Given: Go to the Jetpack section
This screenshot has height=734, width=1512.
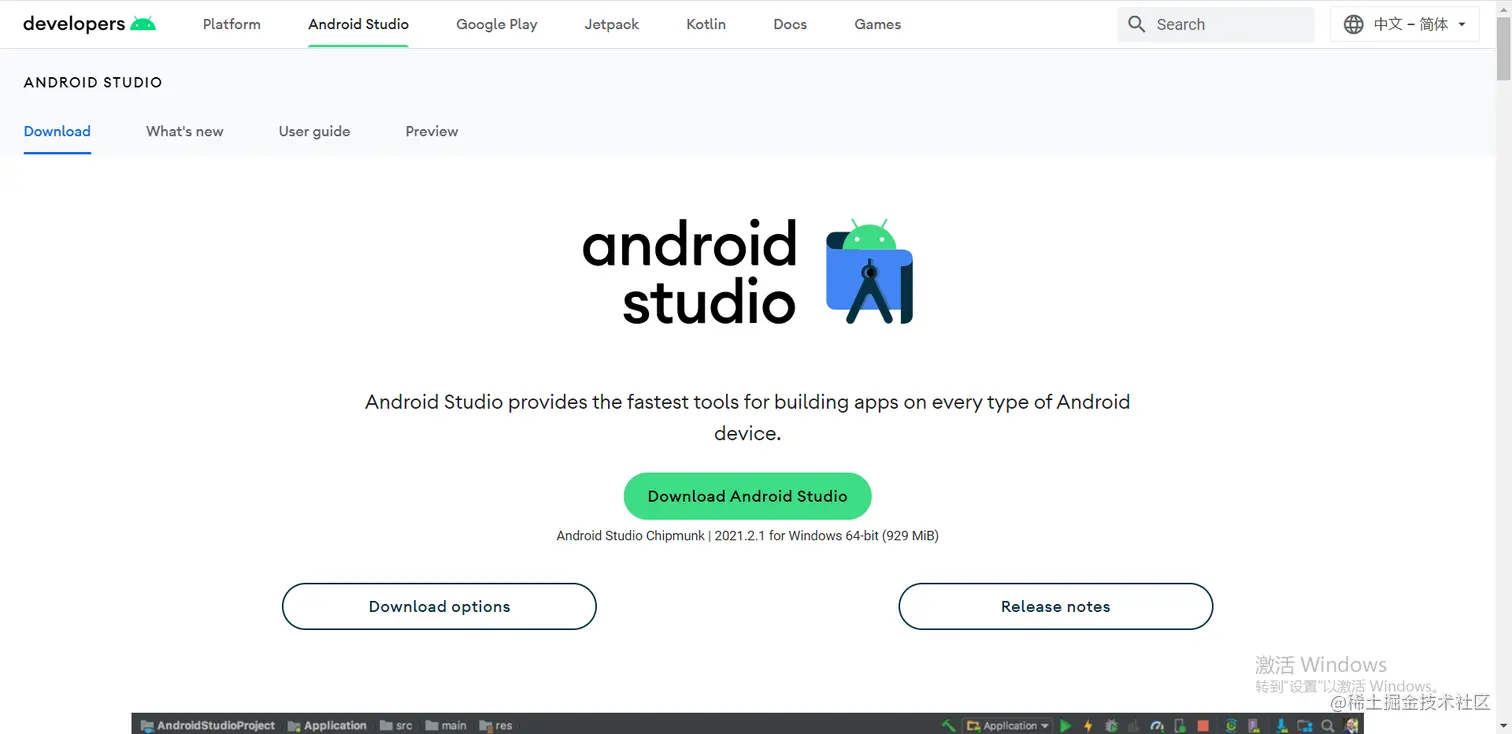Looking at the screenshot, I should point(612,24).
